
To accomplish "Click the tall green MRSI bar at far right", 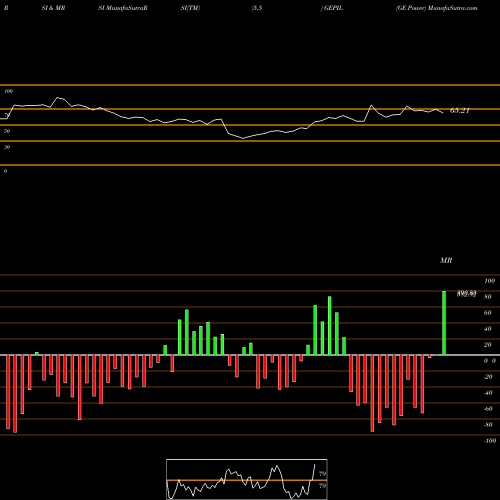I will (x=444, y=323).
